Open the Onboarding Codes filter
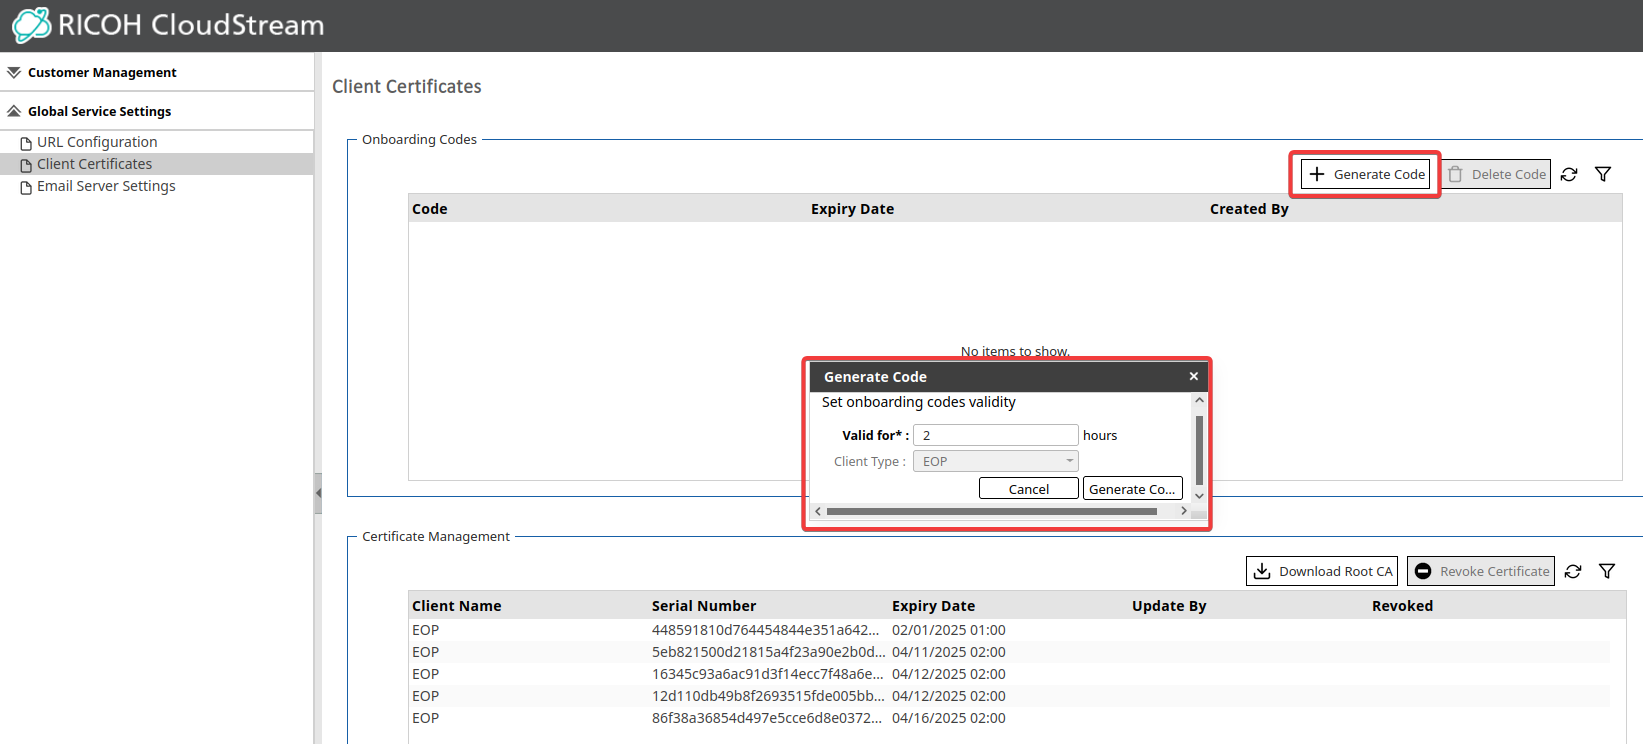 point(1603,174)
